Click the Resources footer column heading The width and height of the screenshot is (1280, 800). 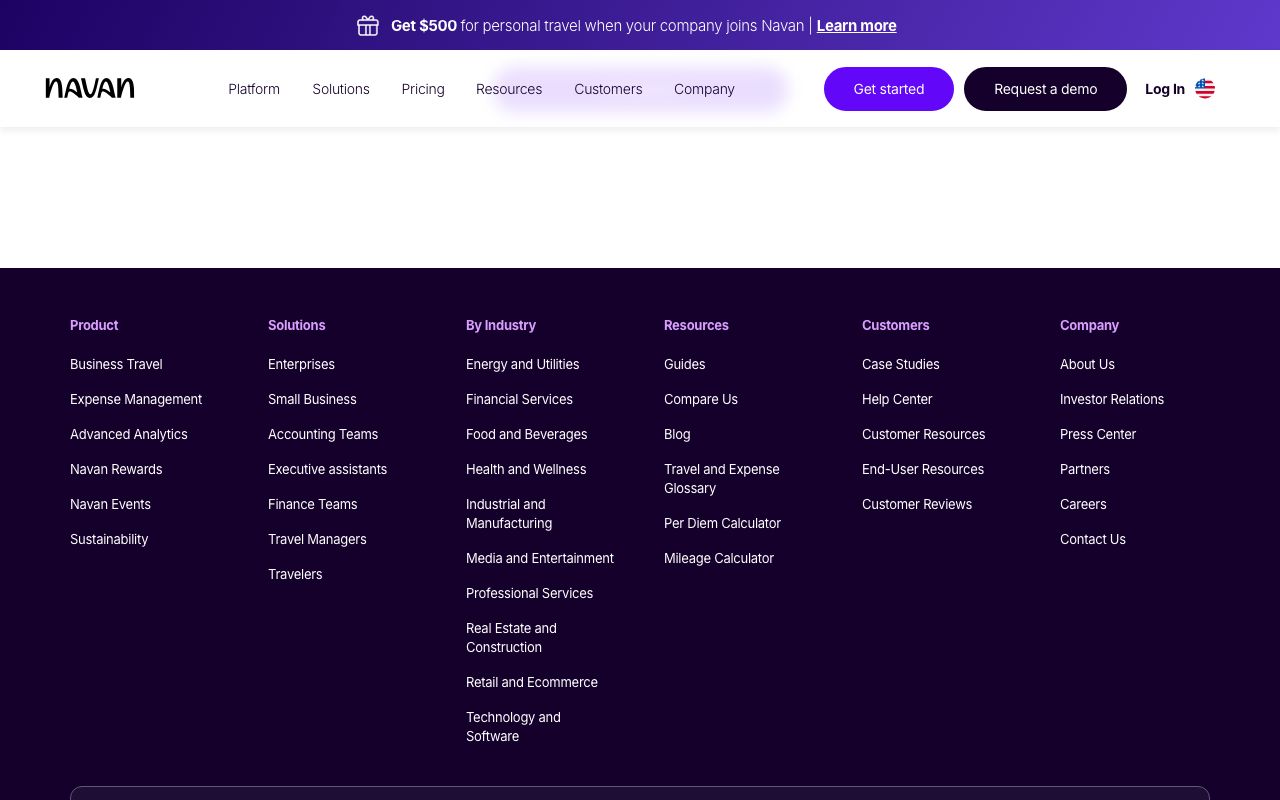[696, 326]
